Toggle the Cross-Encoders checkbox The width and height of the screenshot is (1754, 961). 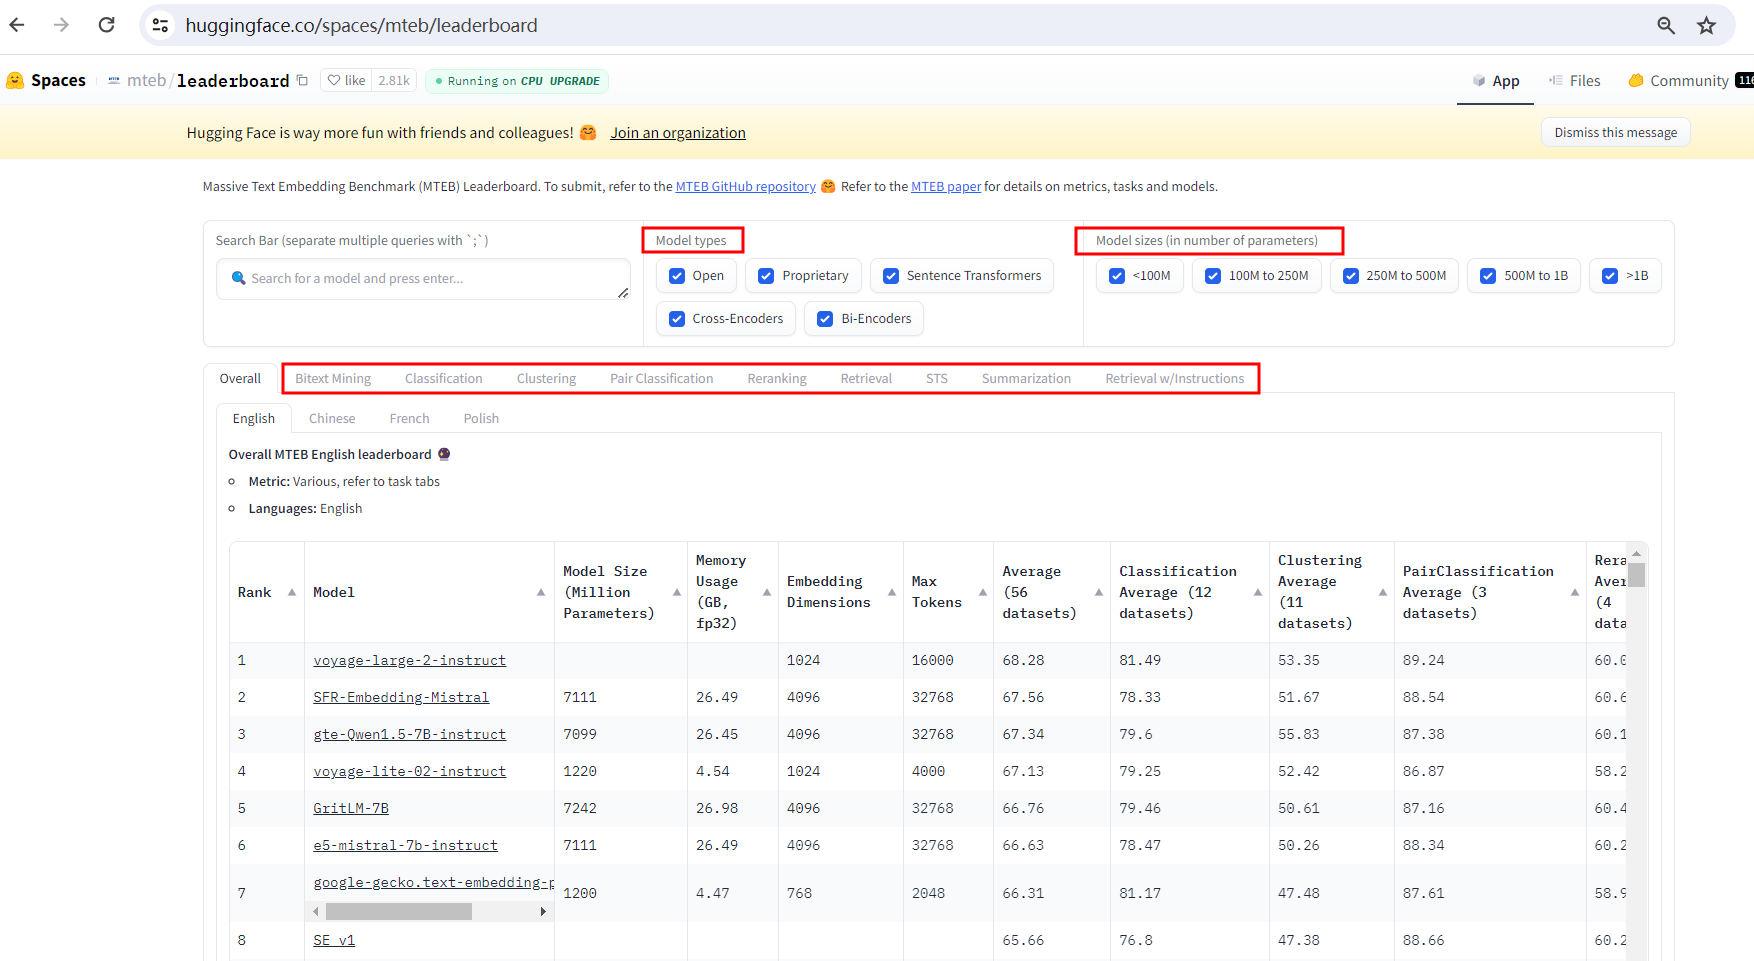(x=677, y=319)
